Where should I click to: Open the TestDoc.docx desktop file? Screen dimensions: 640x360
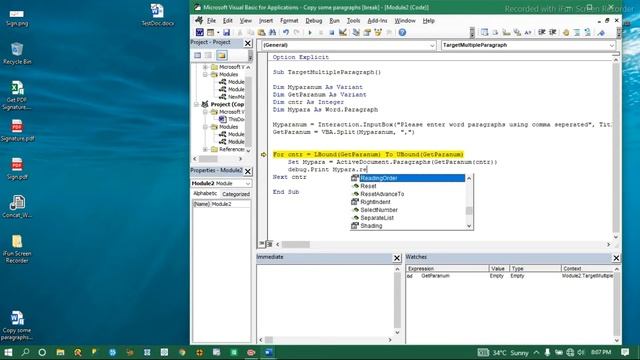click(158, 15)
